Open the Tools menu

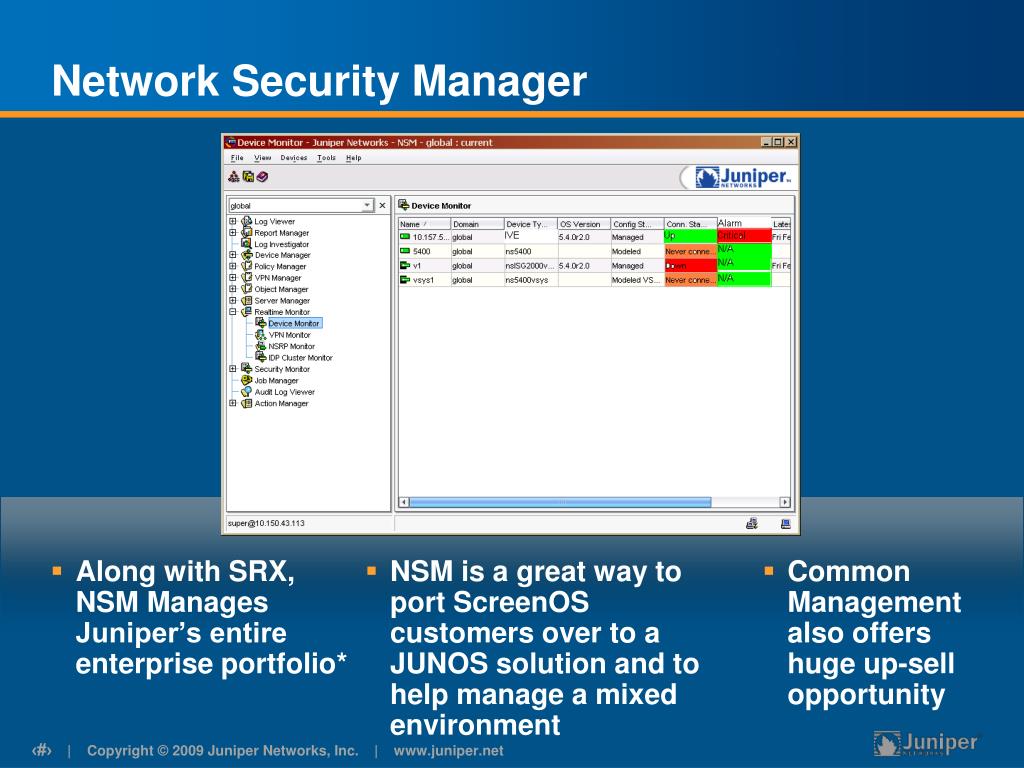(x=326, y=158)
